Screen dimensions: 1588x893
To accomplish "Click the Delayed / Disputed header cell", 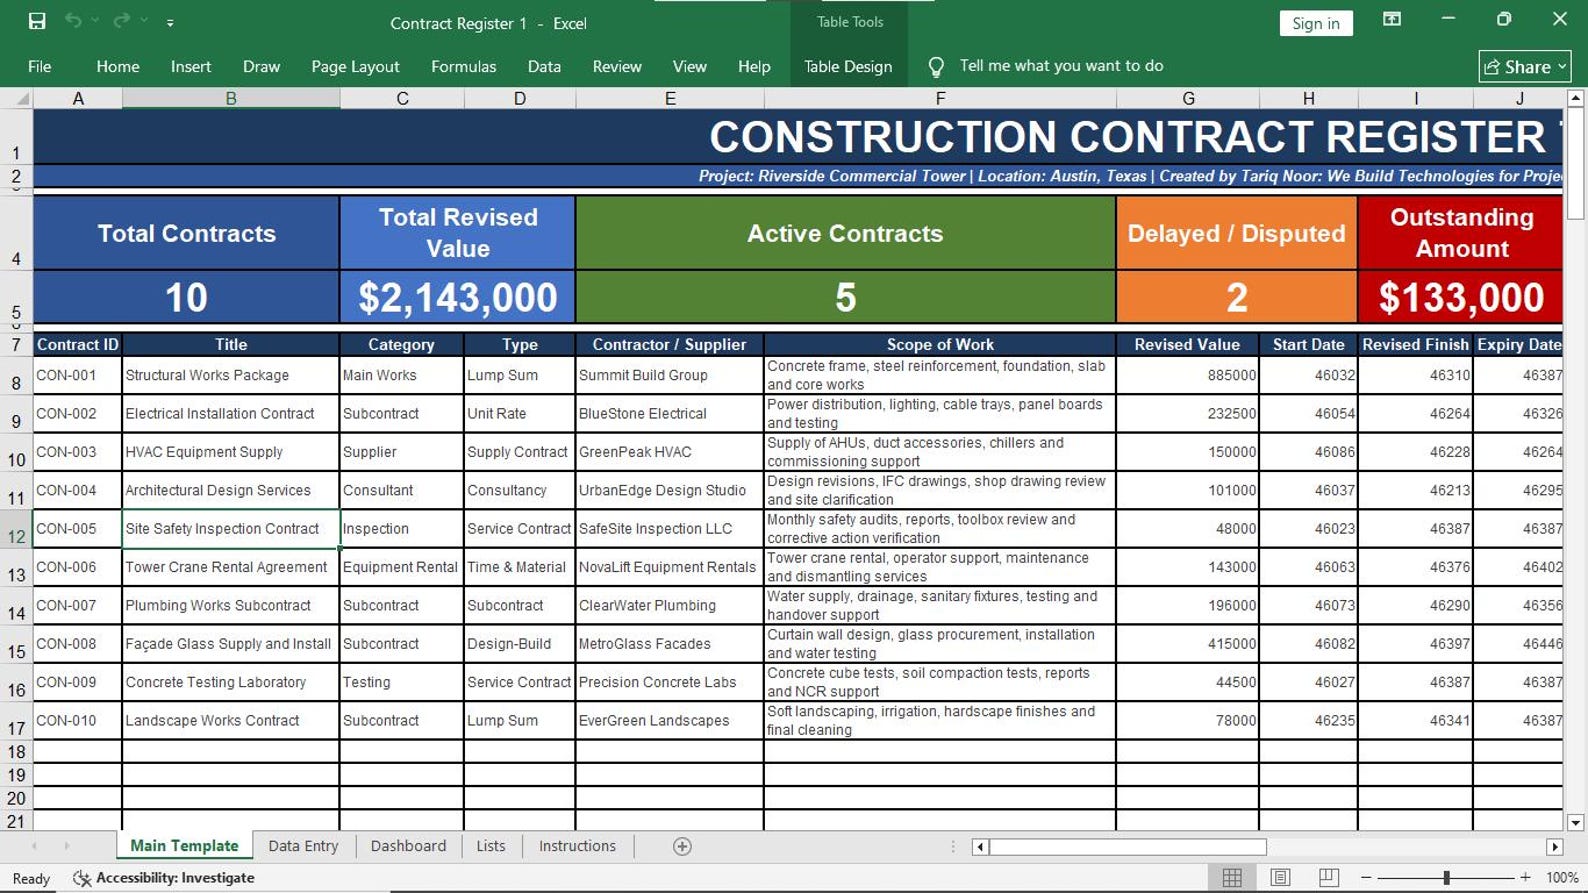I will coord(1236,233).
